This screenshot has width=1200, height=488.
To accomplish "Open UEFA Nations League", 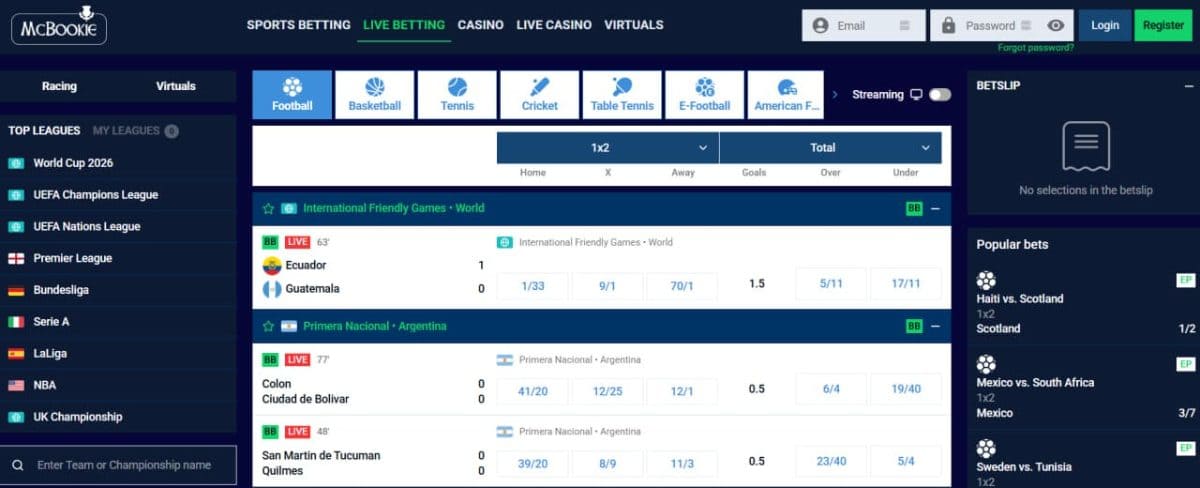I will tap(87, 227).
